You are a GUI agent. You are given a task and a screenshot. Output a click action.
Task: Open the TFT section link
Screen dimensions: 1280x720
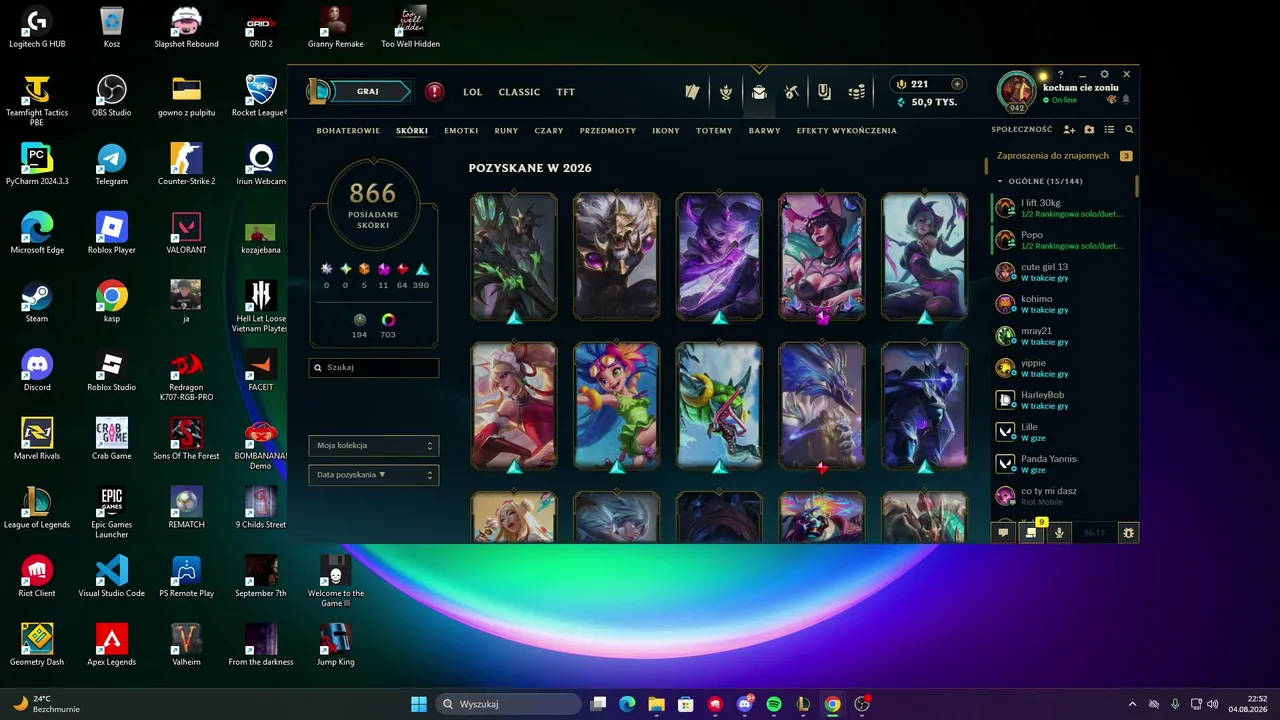566,92
